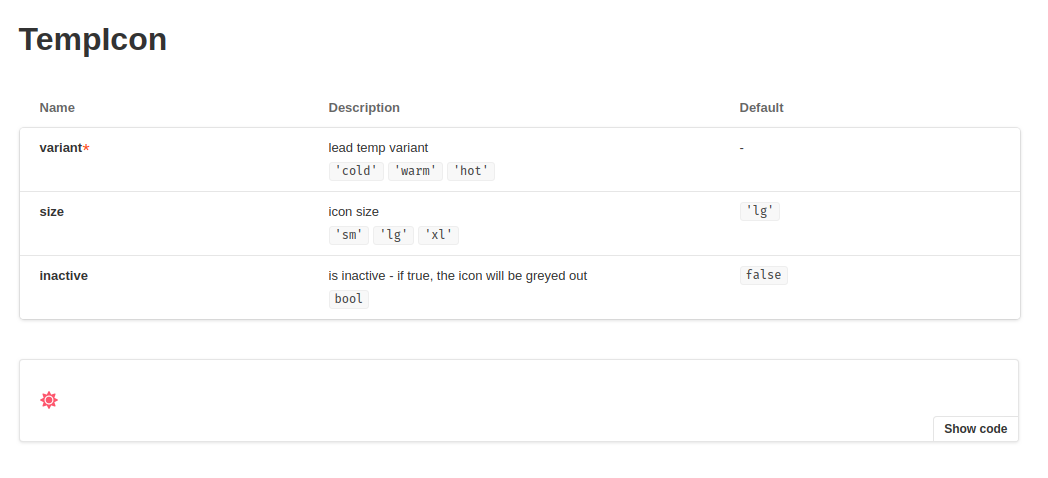1048x478 pixels.
Task: Click the TempIcon page heading
Action: (x=93, y=39)
